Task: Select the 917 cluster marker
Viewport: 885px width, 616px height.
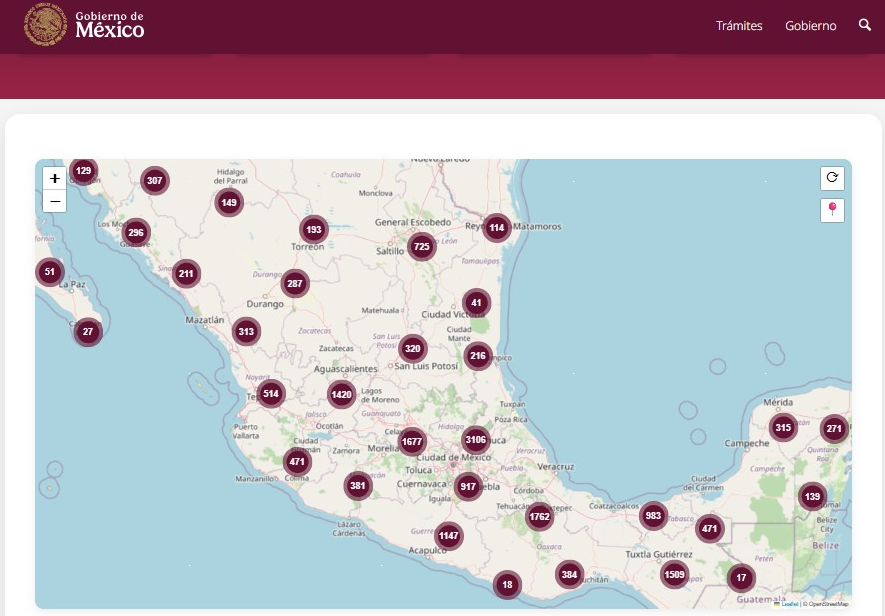Action: [x=468, y=486]
